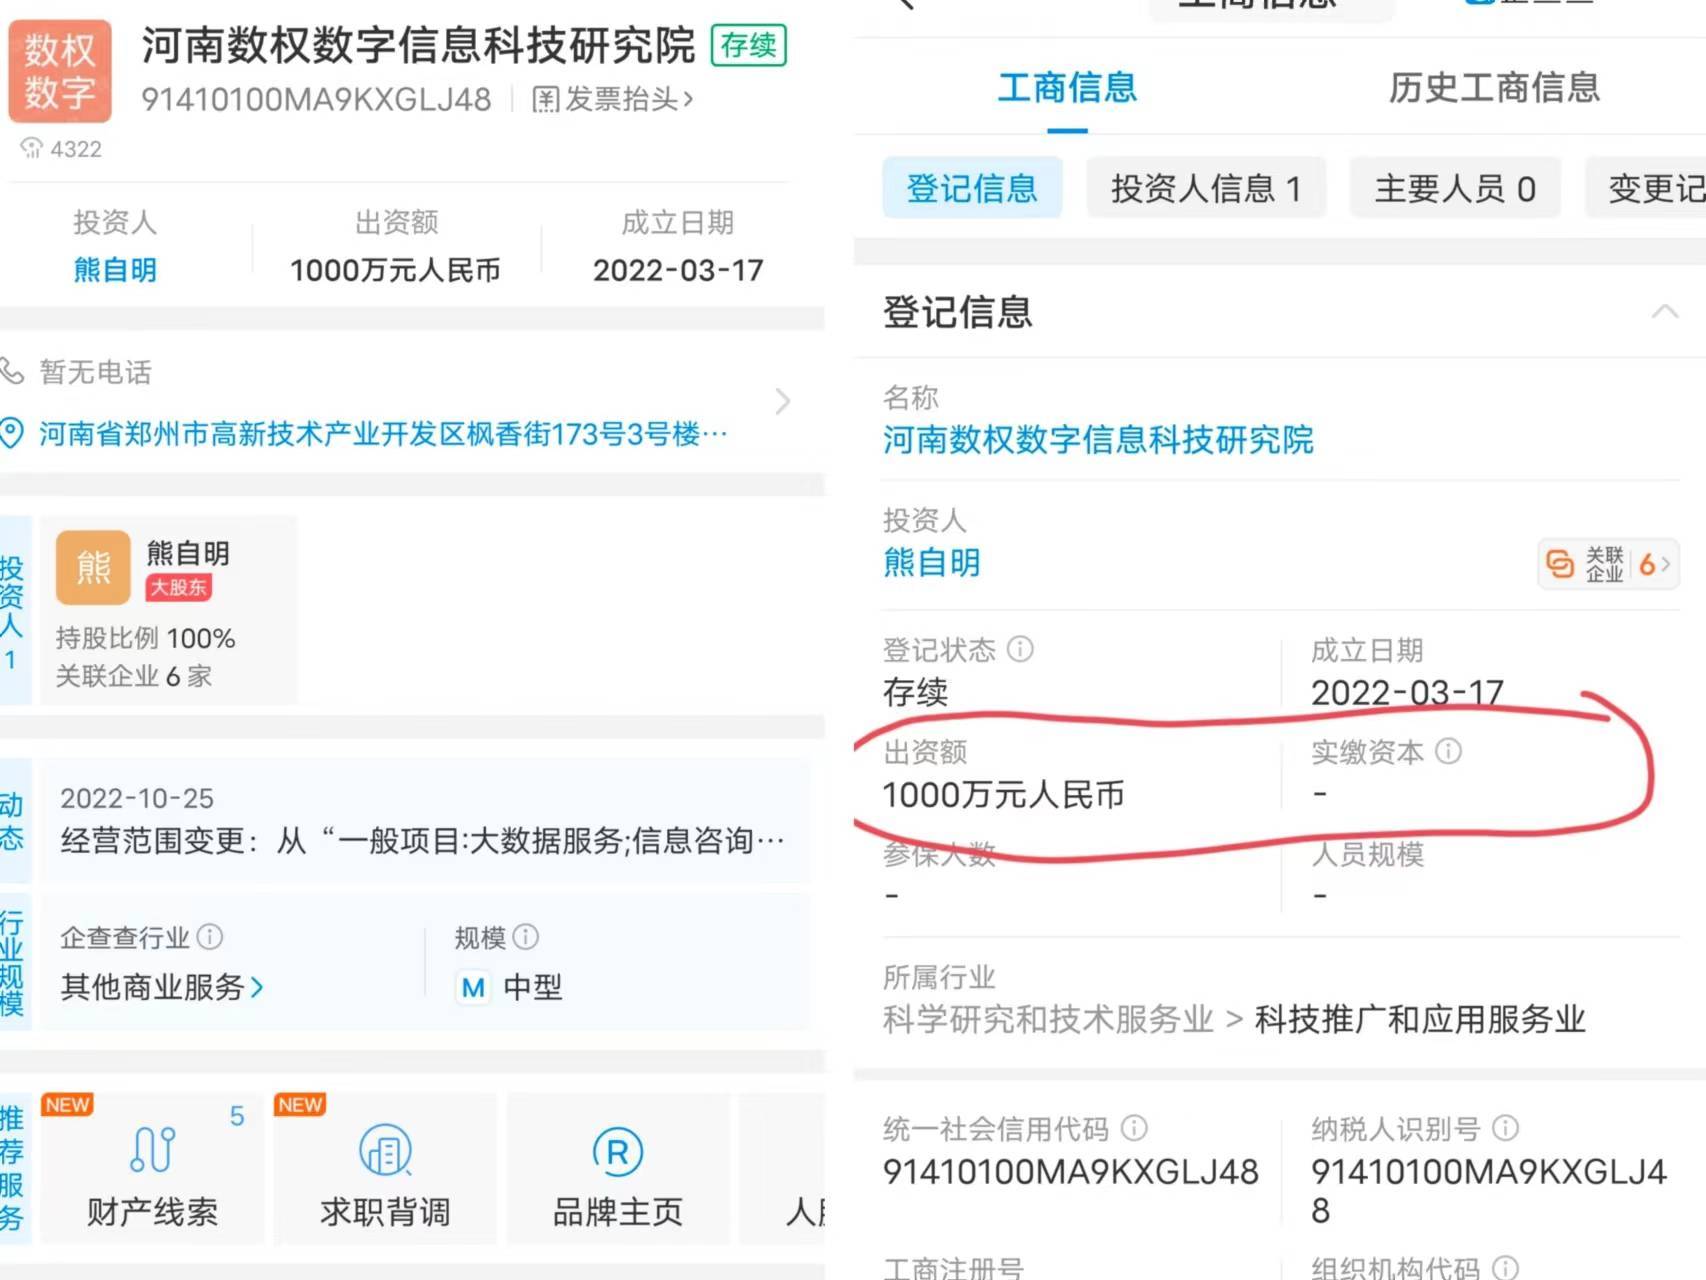Screen dimensions: 1706x1280
Task: Select the 投资人信息 1 sub-tab
Action: pyautogui.click(x=1205, y=188)
